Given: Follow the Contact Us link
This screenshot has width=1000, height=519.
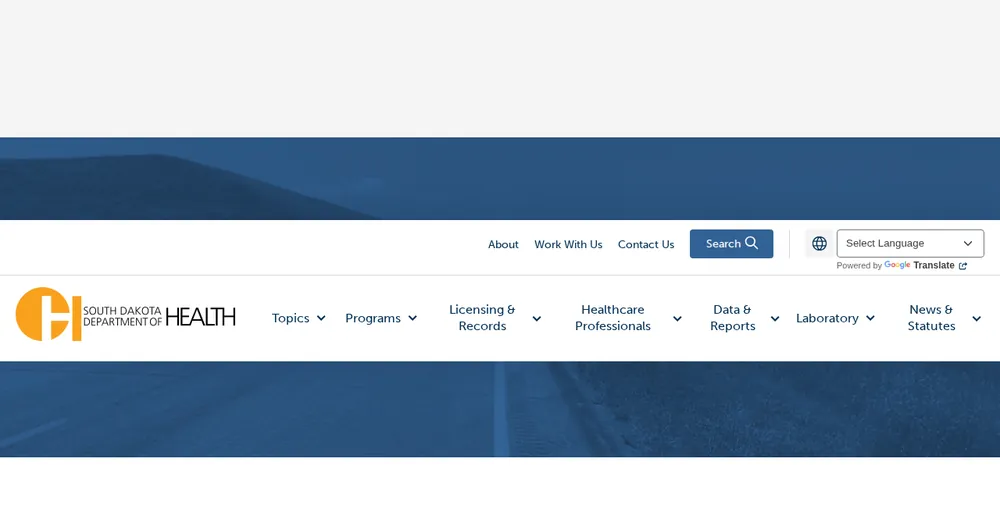Looking at the screenshot, I should click(x=646, y=244).
